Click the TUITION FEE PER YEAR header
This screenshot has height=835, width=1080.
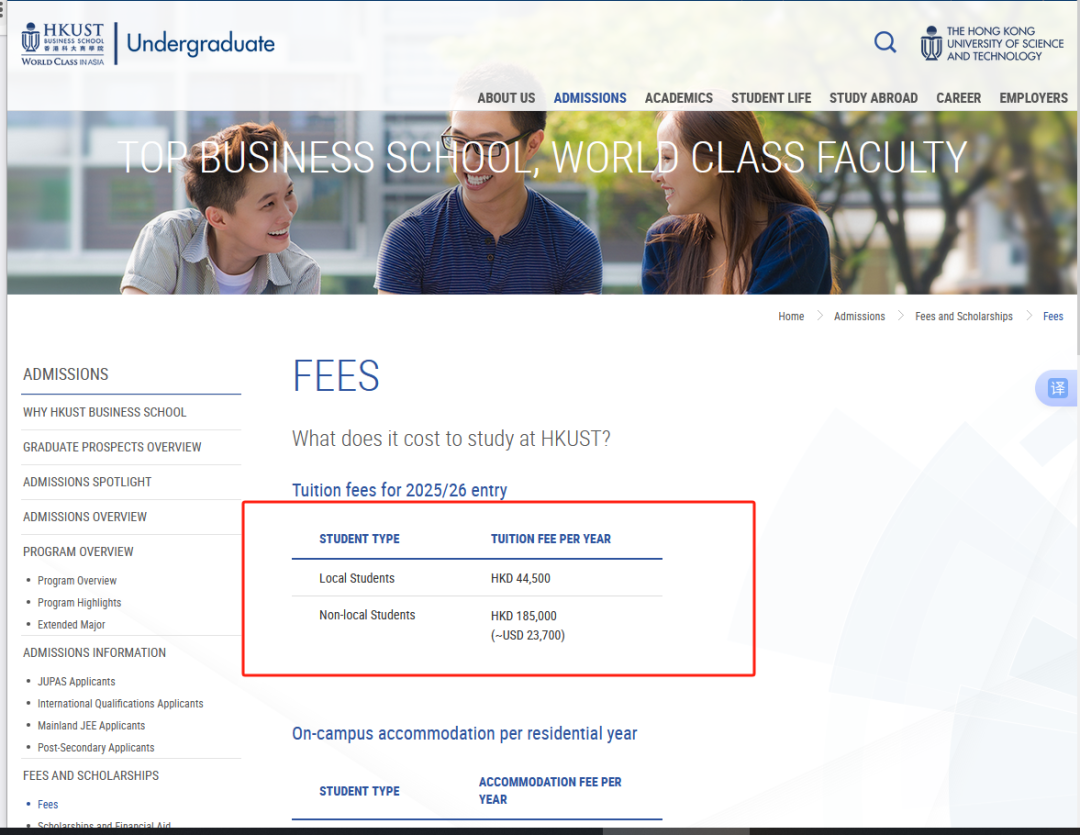click(551, 539)
